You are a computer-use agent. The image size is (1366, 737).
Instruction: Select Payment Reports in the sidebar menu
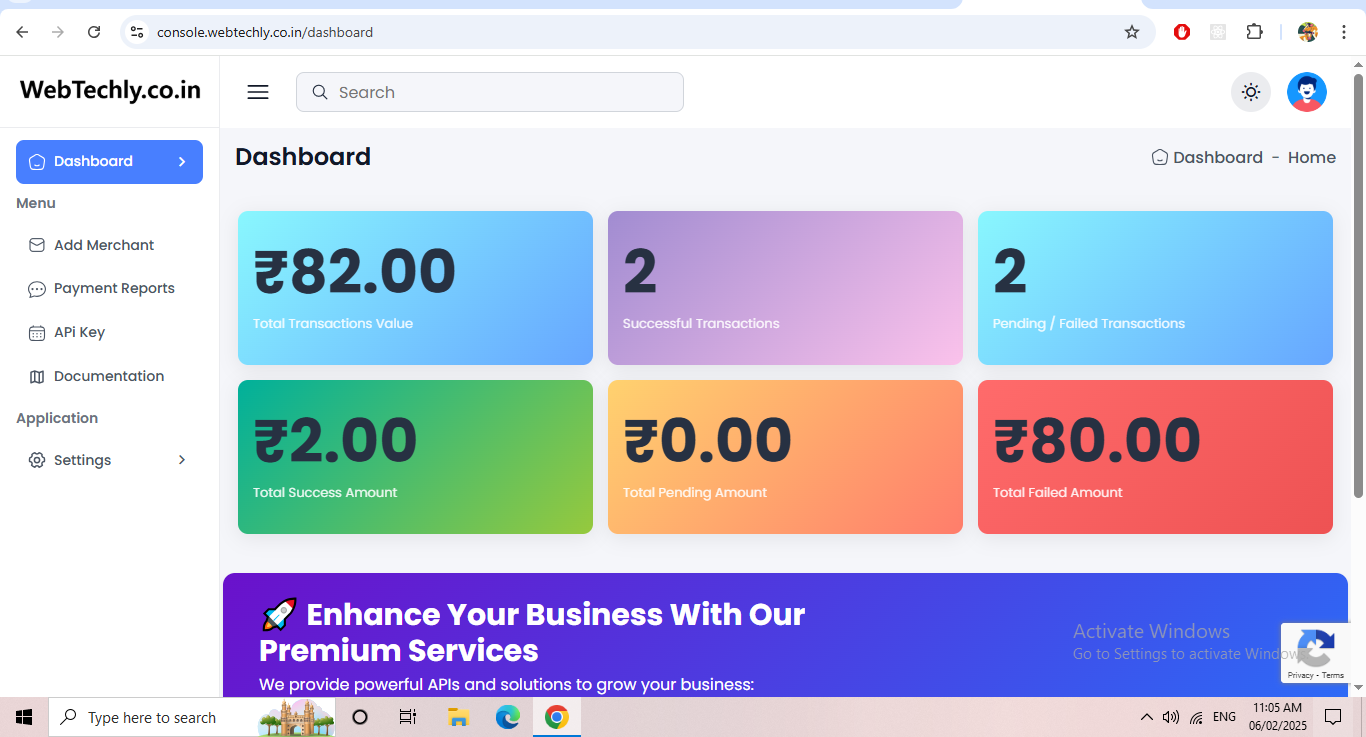coord(114,288)
